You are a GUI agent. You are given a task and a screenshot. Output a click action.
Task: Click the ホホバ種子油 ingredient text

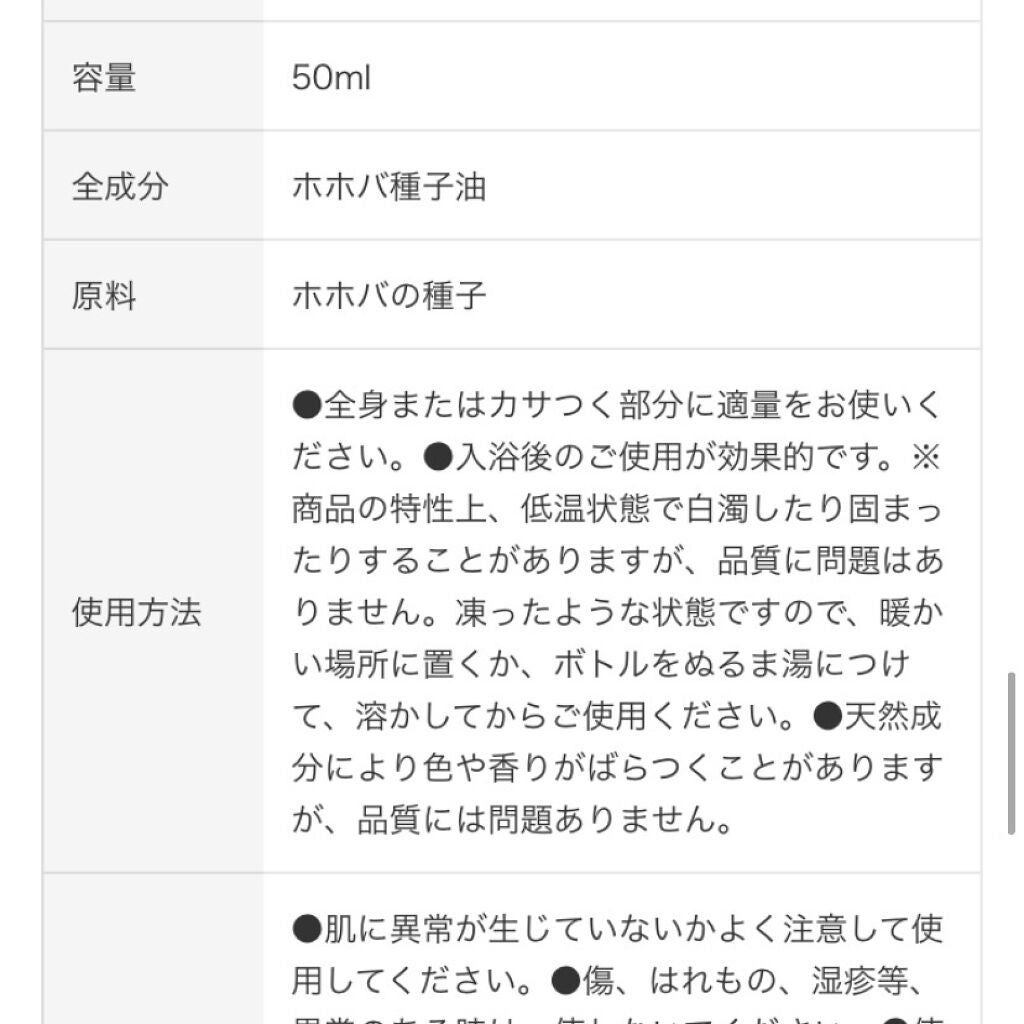(x=389, y=186)
